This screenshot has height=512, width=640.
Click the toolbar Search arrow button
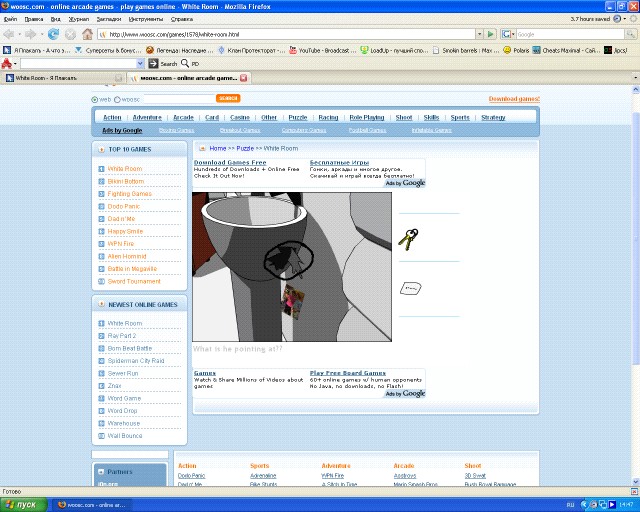pos(153,63)
